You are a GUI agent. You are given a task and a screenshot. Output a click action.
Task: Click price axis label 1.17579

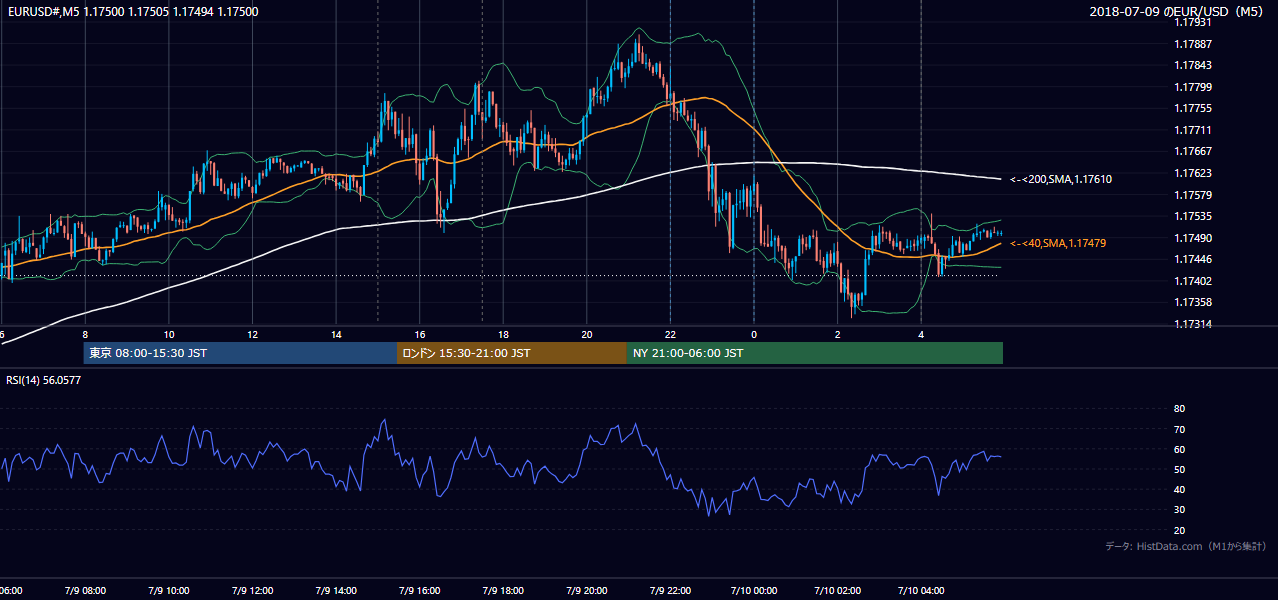(x=1194, y=195)
